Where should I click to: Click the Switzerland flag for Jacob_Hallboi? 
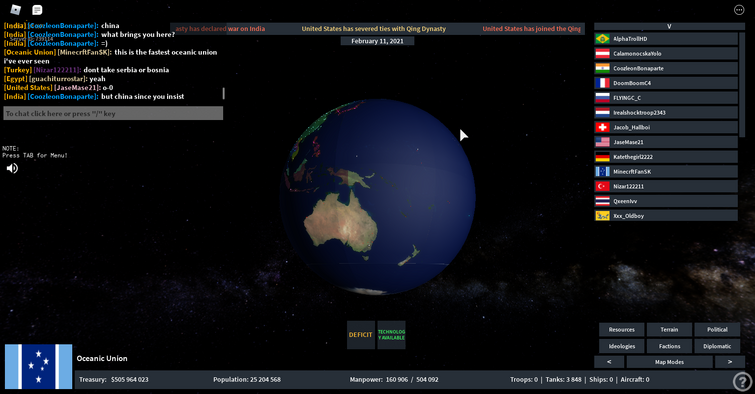tap(602, 127)
